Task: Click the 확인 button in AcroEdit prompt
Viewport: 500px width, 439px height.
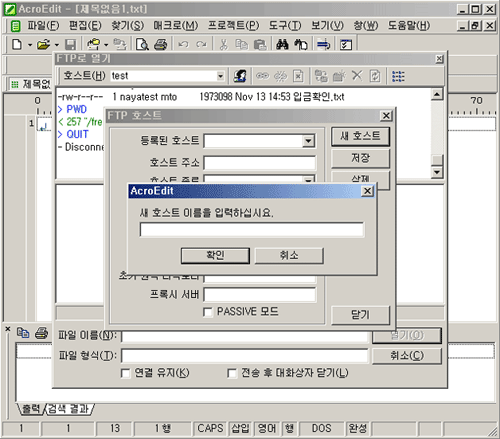Action: tap(215, 256)
